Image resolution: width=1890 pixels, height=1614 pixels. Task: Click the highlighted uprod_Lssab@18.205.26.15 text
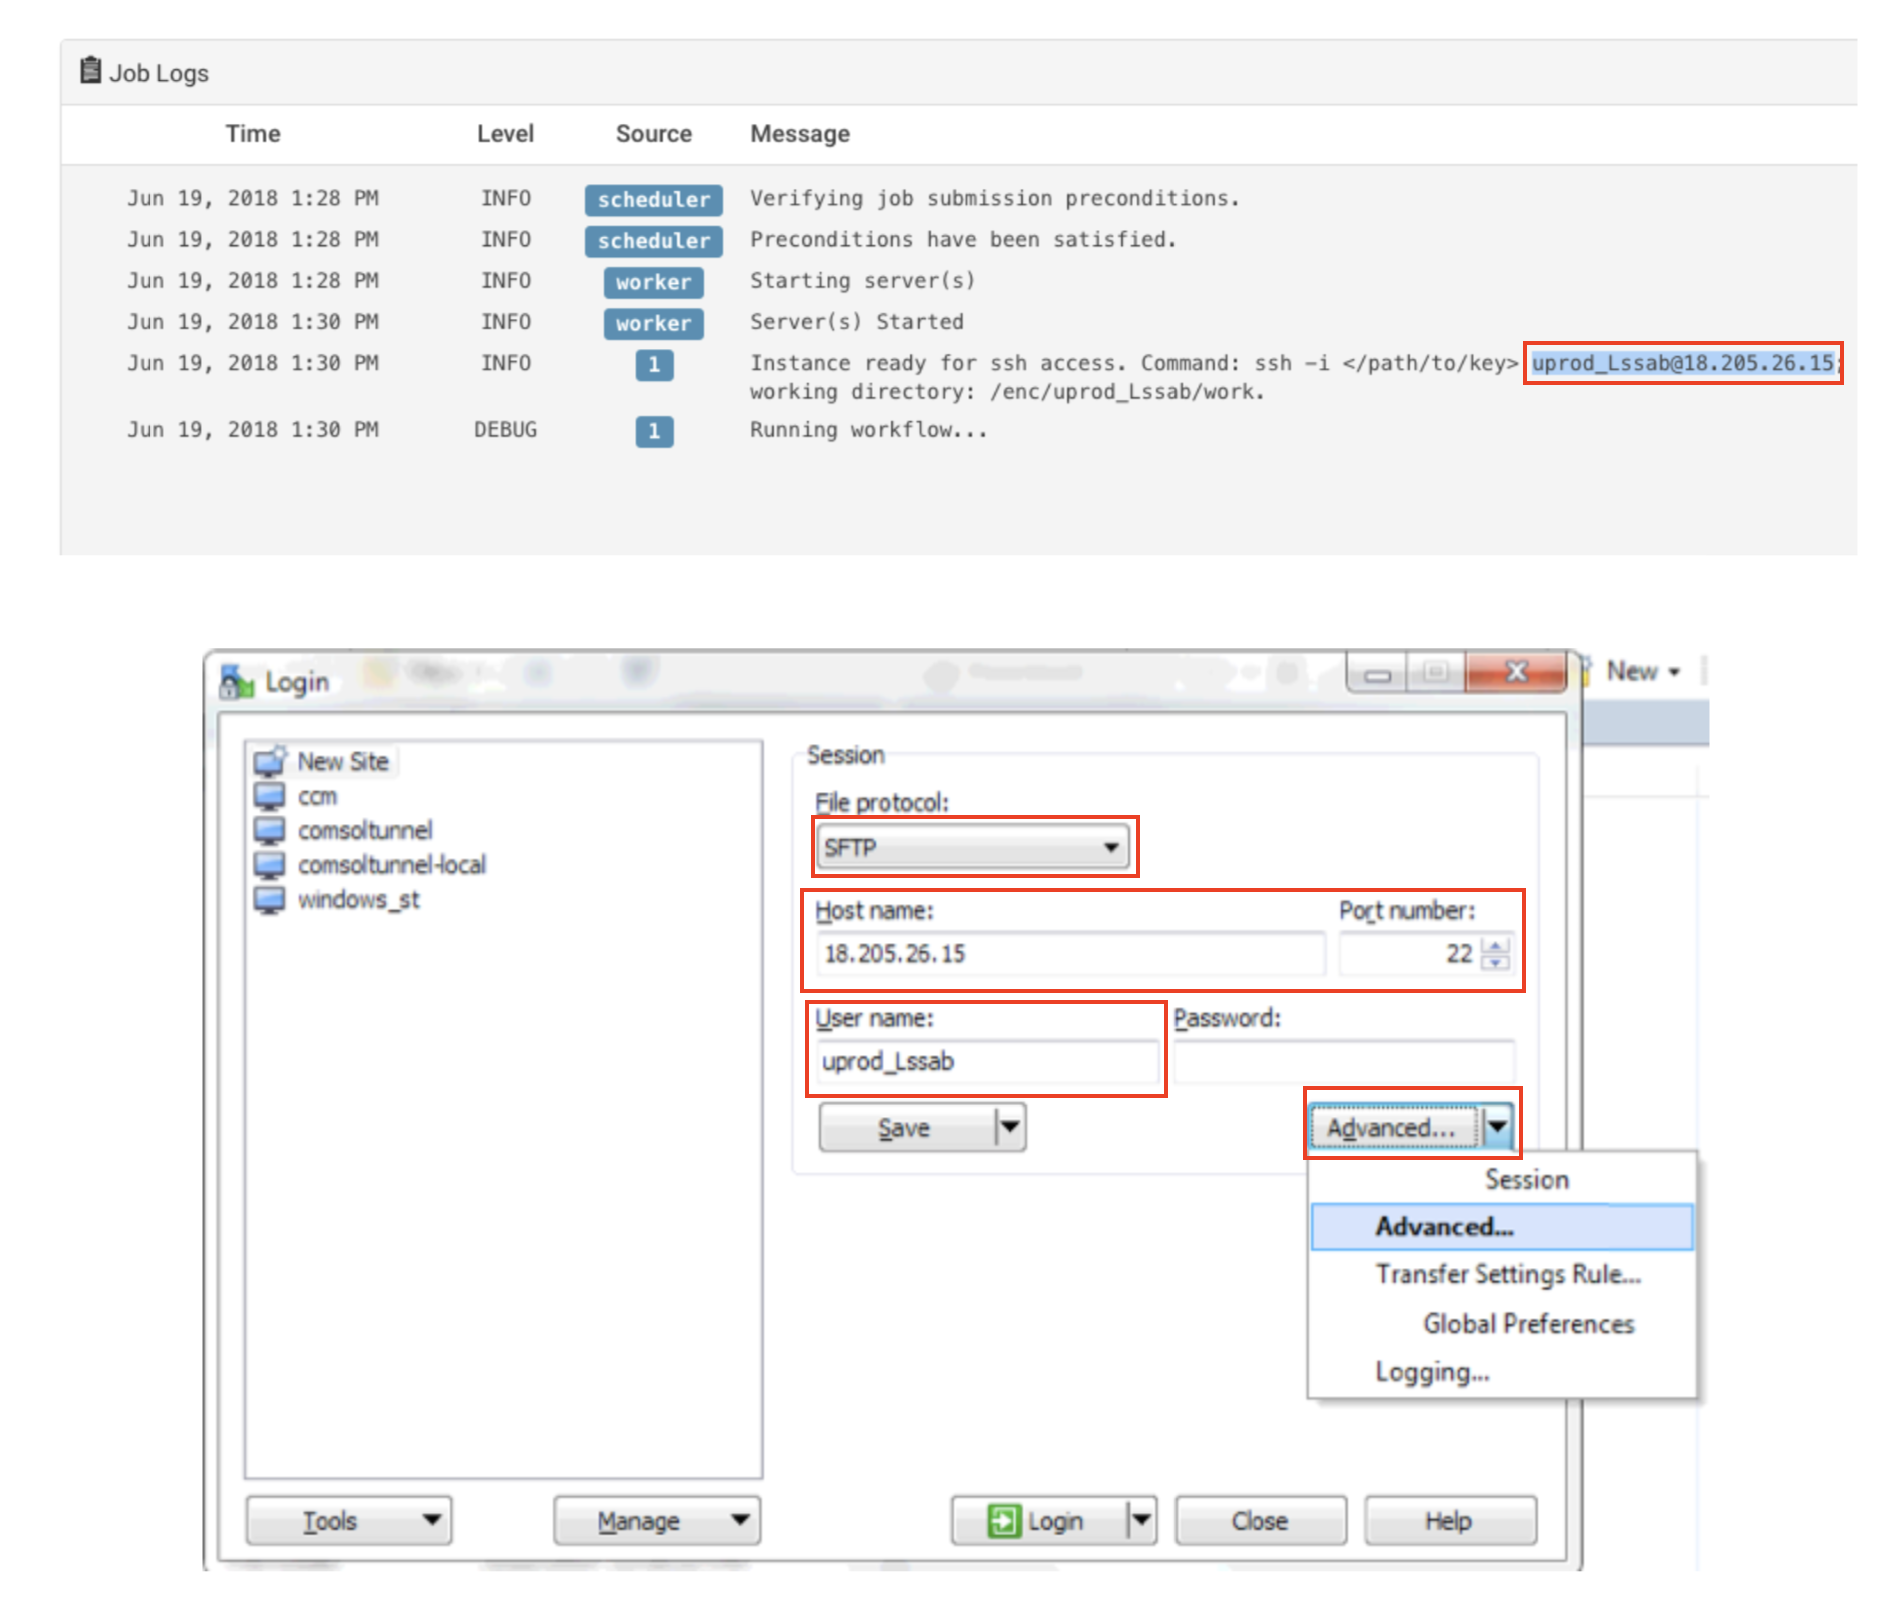pos(1683,363)
